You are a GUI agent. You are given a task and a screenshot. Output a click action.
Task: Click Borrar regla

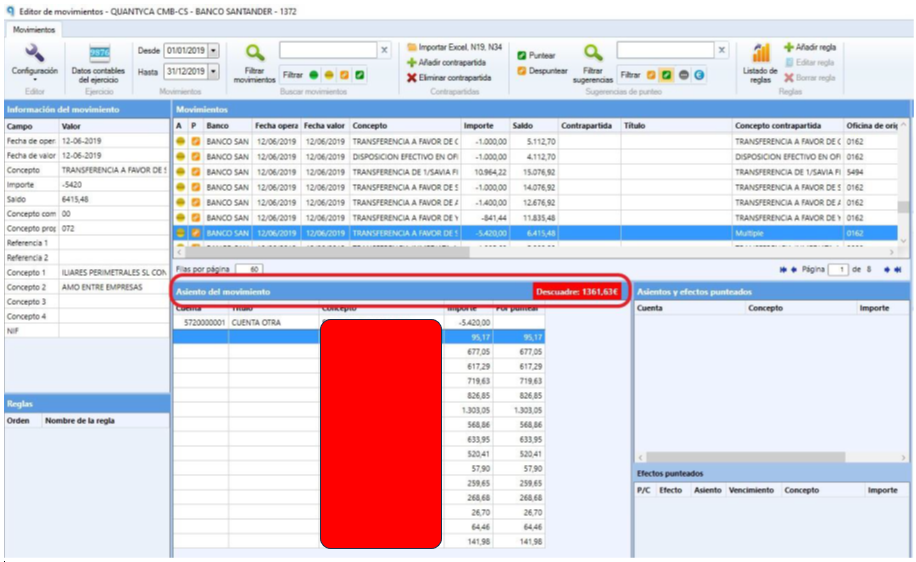pyautogui.click(x=809, y=78)
